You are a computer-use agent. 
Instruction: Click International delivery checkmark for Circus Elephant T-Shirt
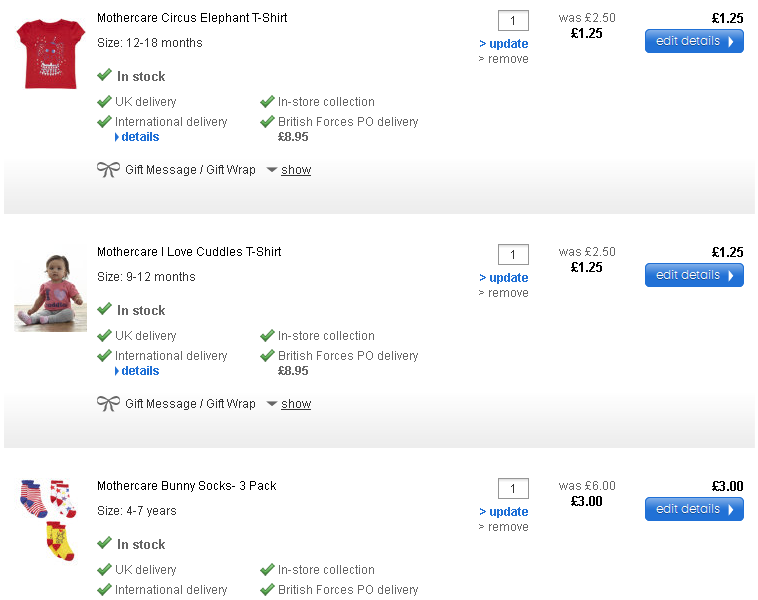point(105,122)
